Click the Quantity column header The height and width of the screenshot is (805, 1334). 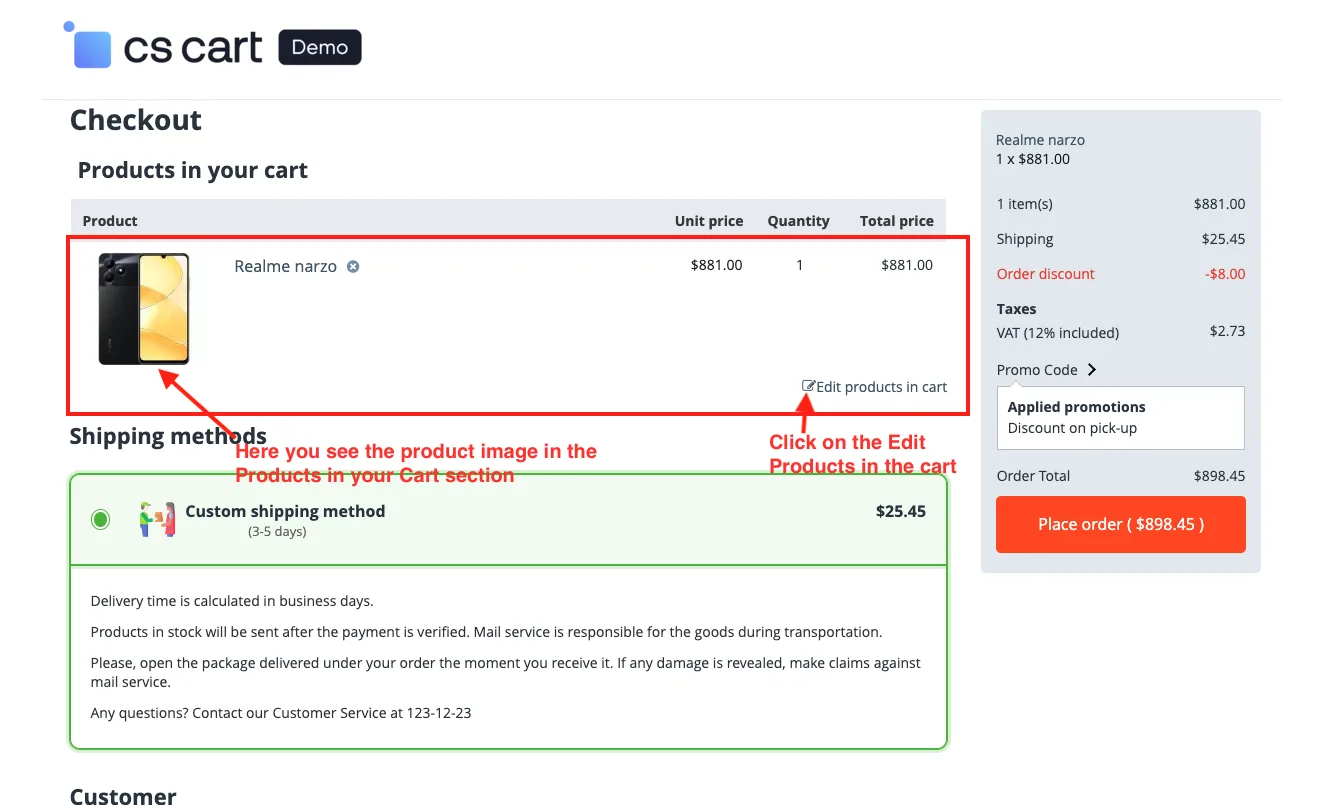tap(798, 221)
